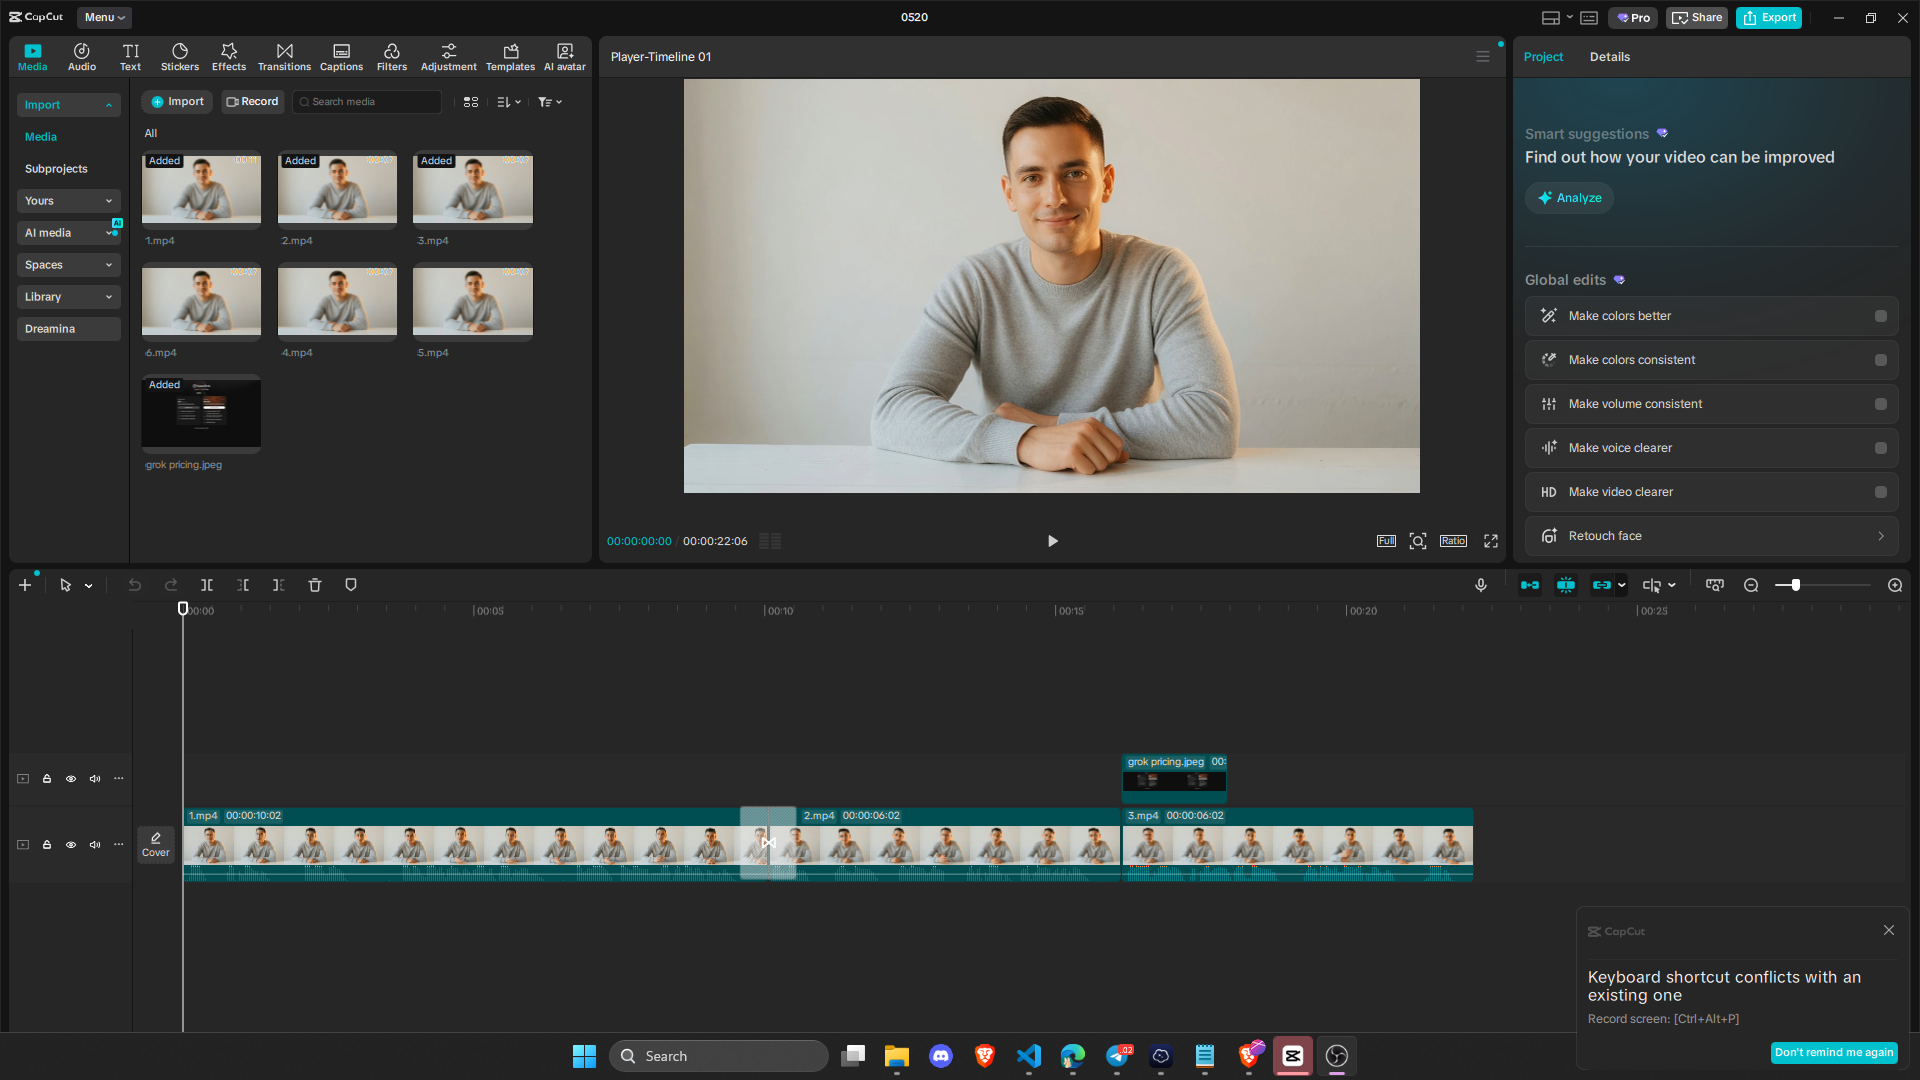Expand the Yours section
Screen dimensions: 1920x1080
(68, 201)
